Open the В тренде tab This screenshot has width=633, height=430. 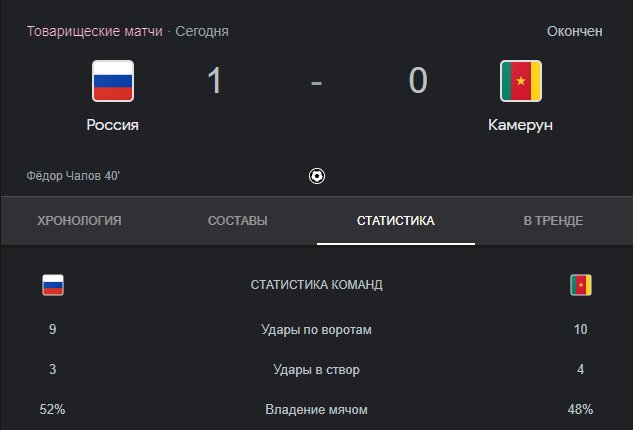click(553, 220)
